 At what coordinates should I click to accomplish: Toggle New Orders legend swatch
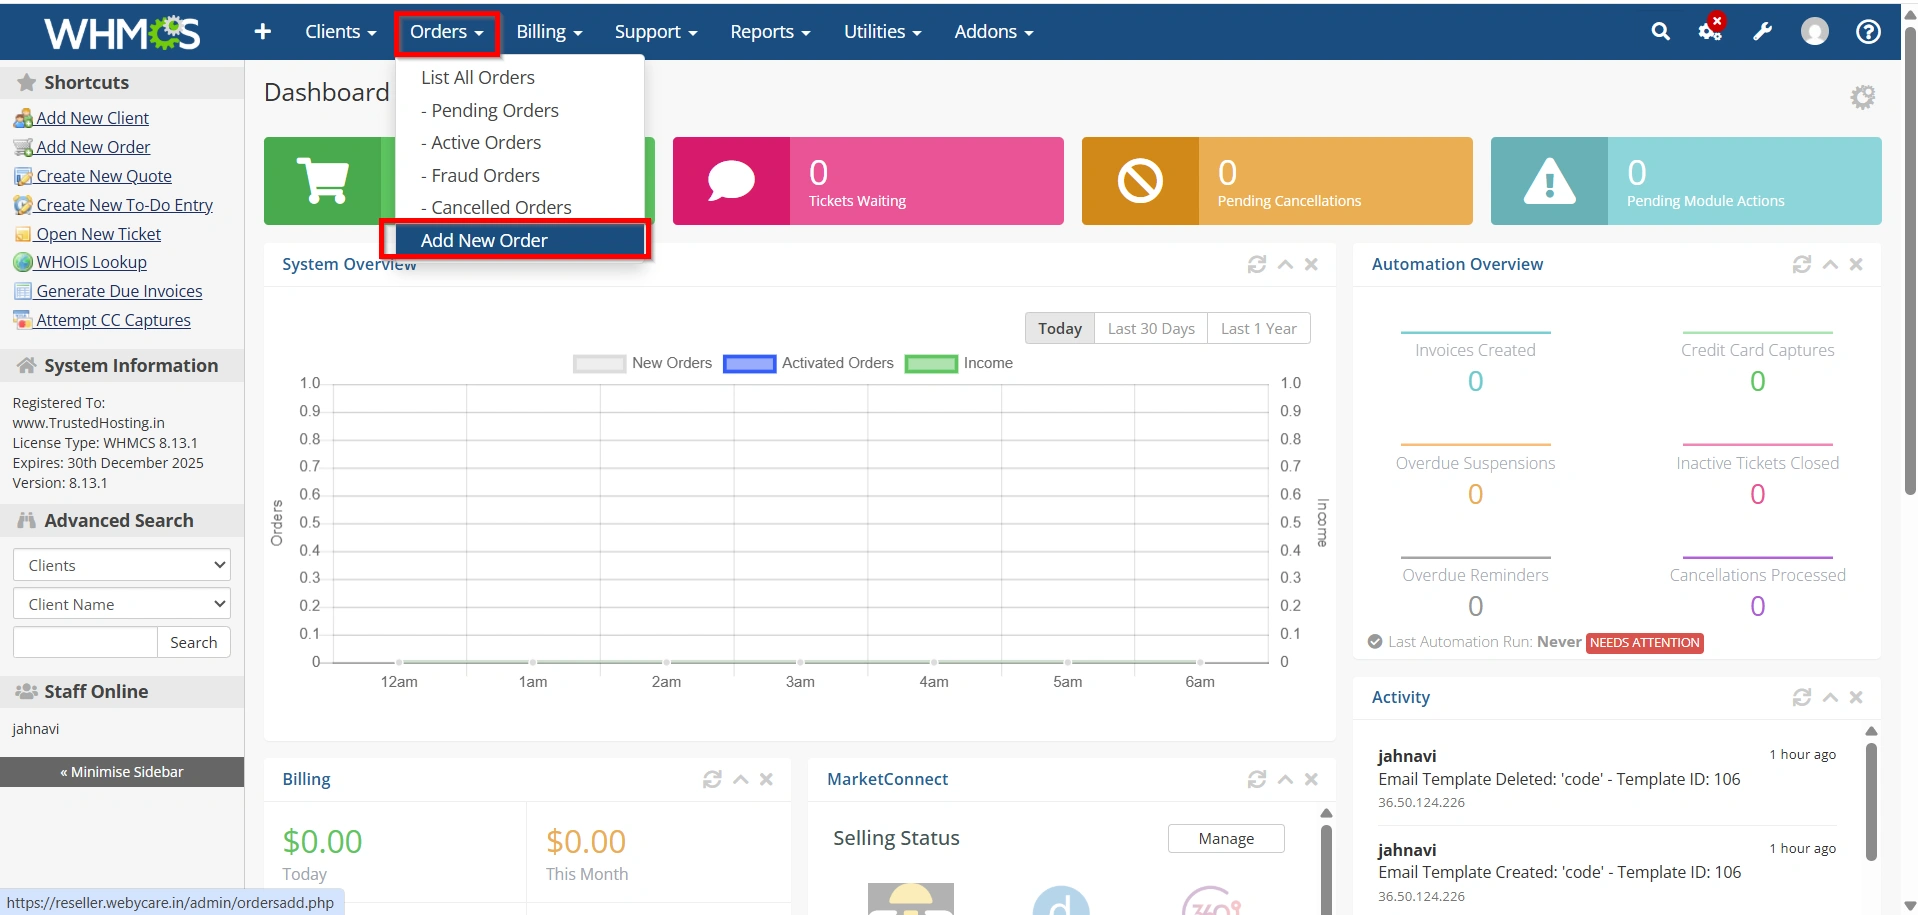tap(599, 363)
